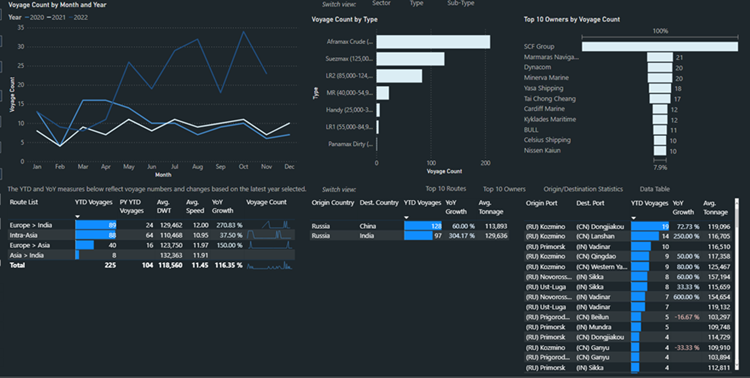Sort route table by YTD Voyages arrow

point(77,217)
